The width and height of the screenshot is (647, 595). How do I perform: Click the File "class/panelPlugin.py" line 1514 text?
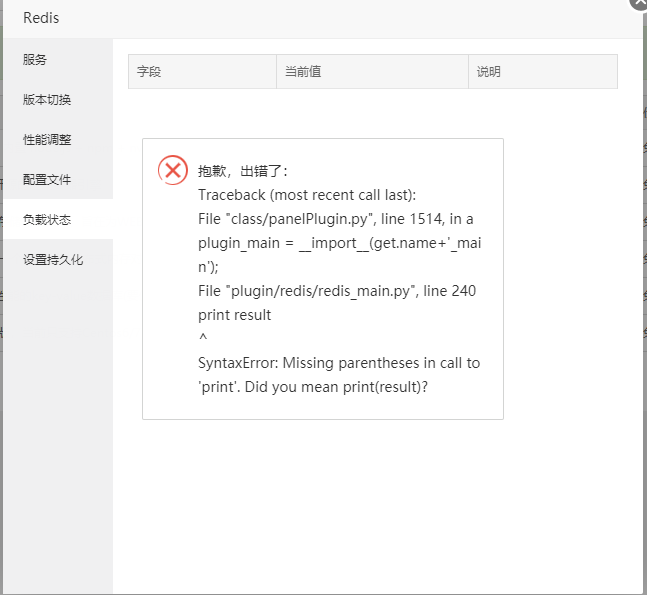click(x=335, y=219)
